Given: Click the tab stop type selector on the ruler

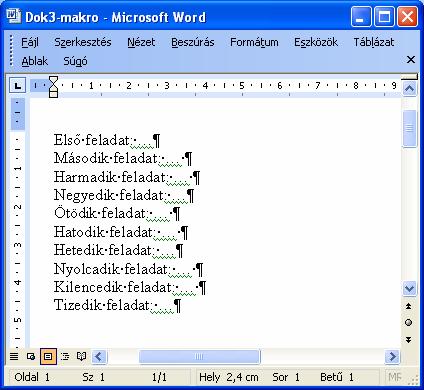Looking at the screenshot, I should click(x=17, y=86).
